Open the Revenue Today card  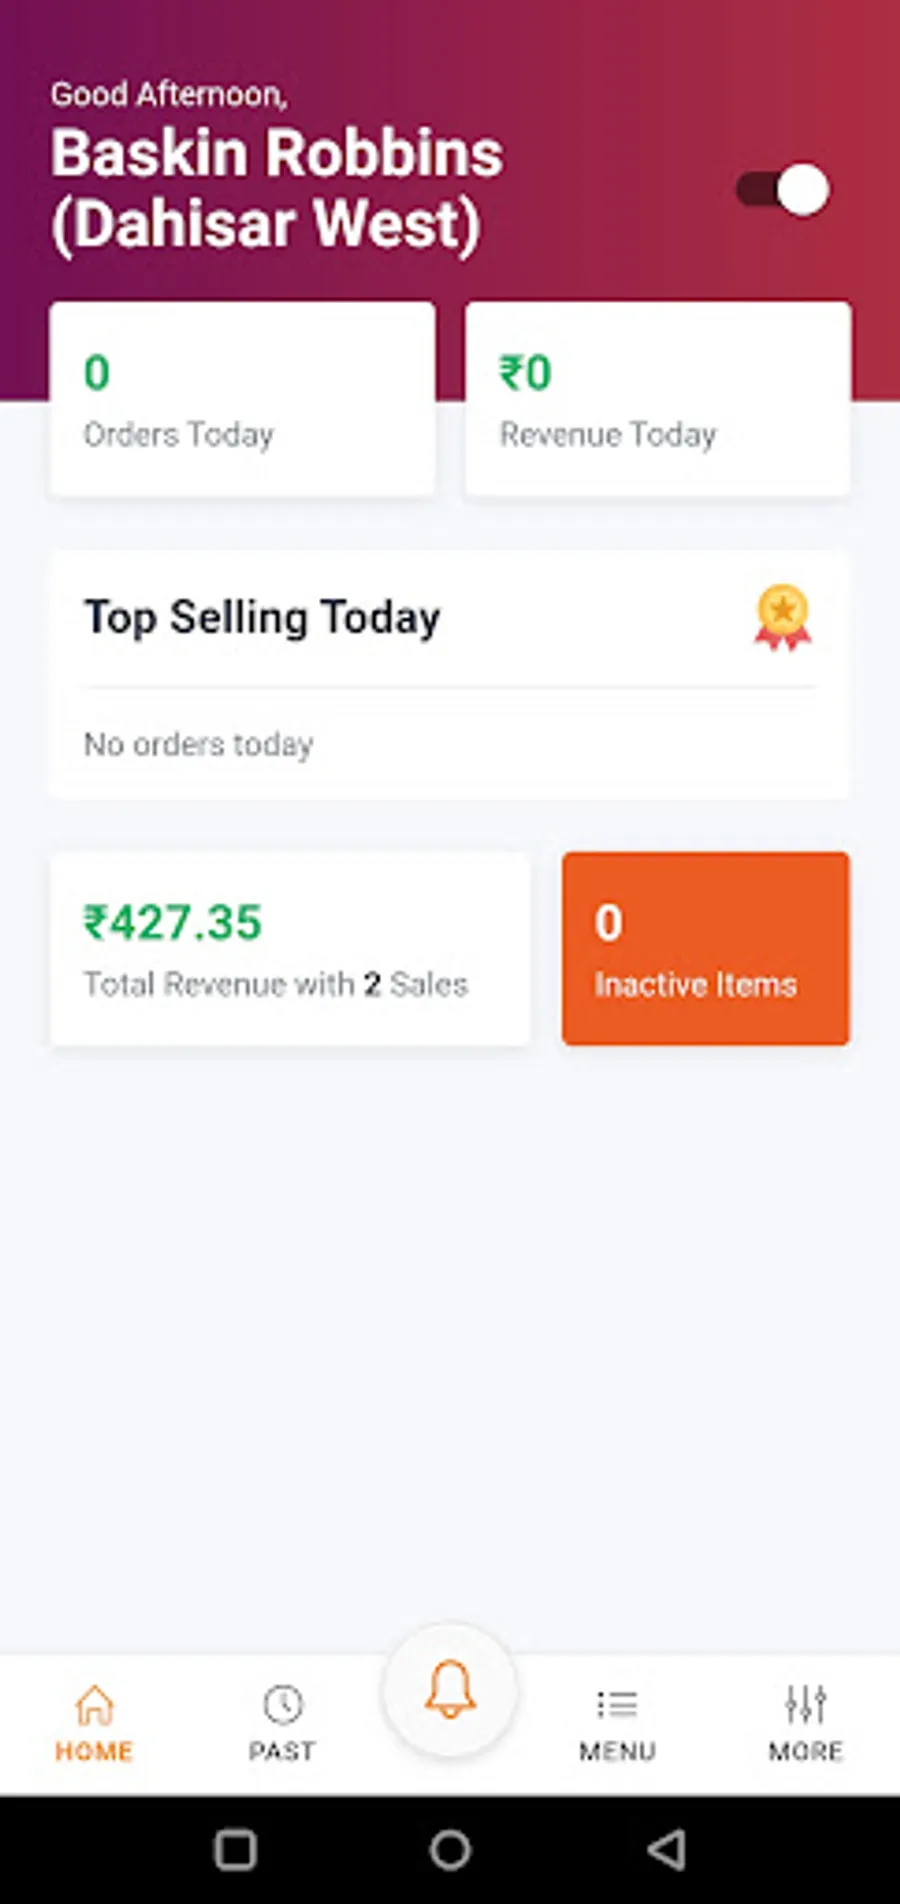(x=658, y=399)
